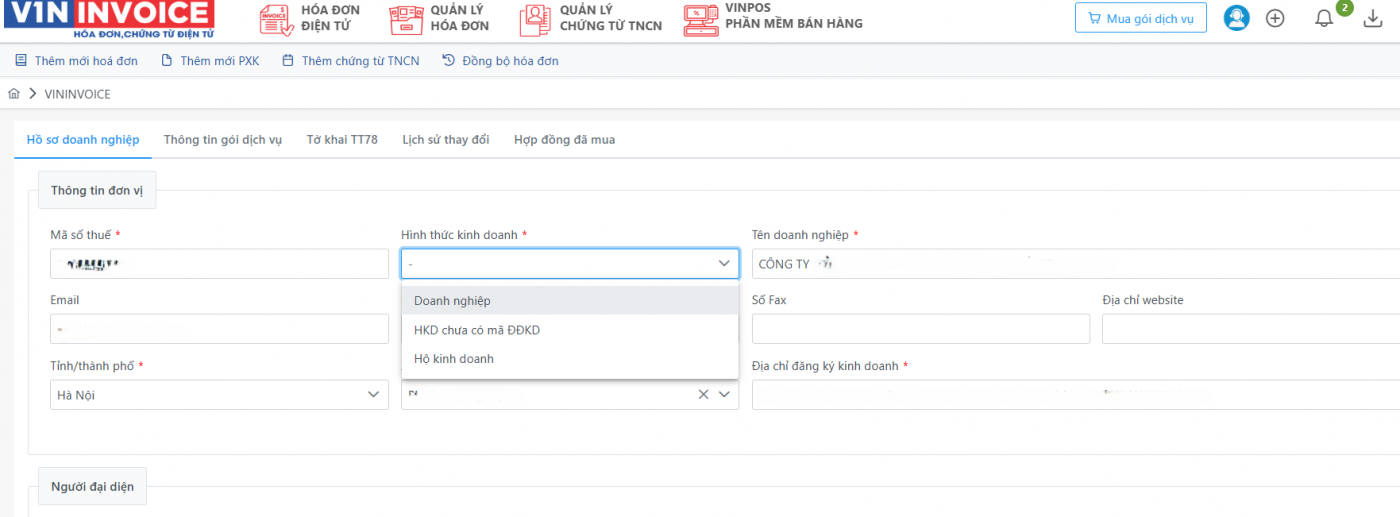Select Hộ kinh doanh option
The width and height of the screenshot is (1400, 517).
pos(570,359)
